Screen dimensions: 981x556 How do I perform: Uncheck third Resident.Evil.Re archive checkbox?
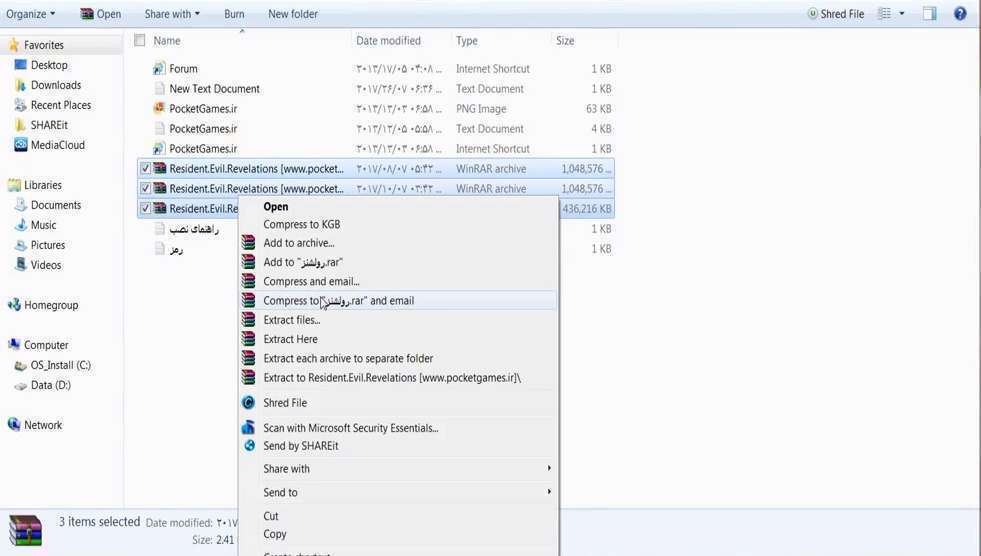145,208
